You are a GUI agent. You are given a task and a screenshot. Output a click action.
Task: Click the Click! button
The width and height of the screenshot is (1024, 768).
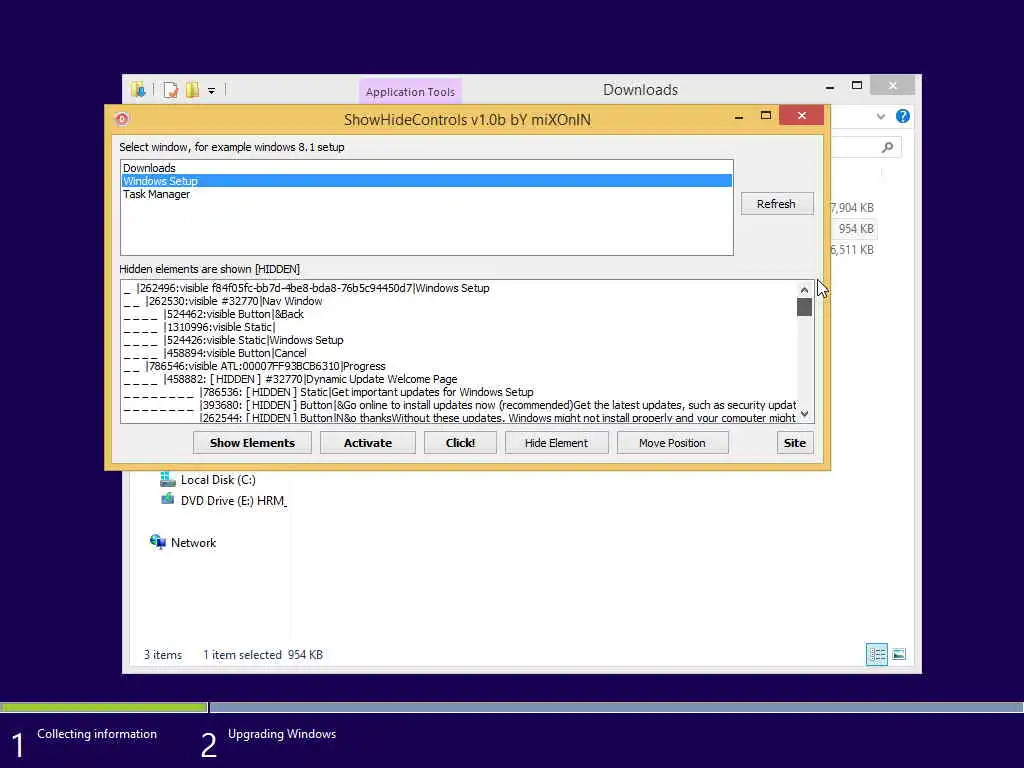tap(460, 443)
